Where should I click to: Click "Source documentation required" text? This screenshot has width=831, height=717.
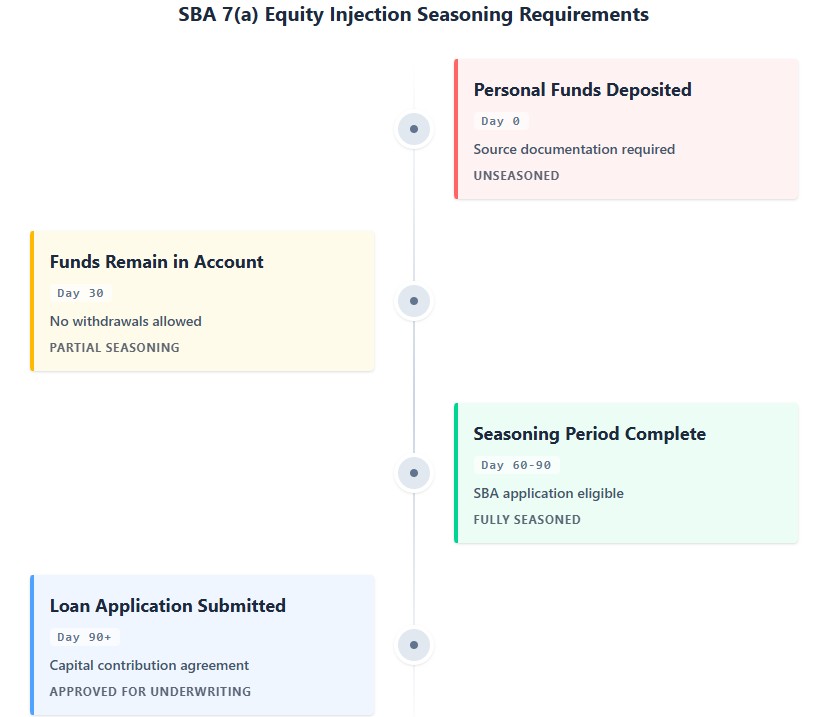pos(574,149)
